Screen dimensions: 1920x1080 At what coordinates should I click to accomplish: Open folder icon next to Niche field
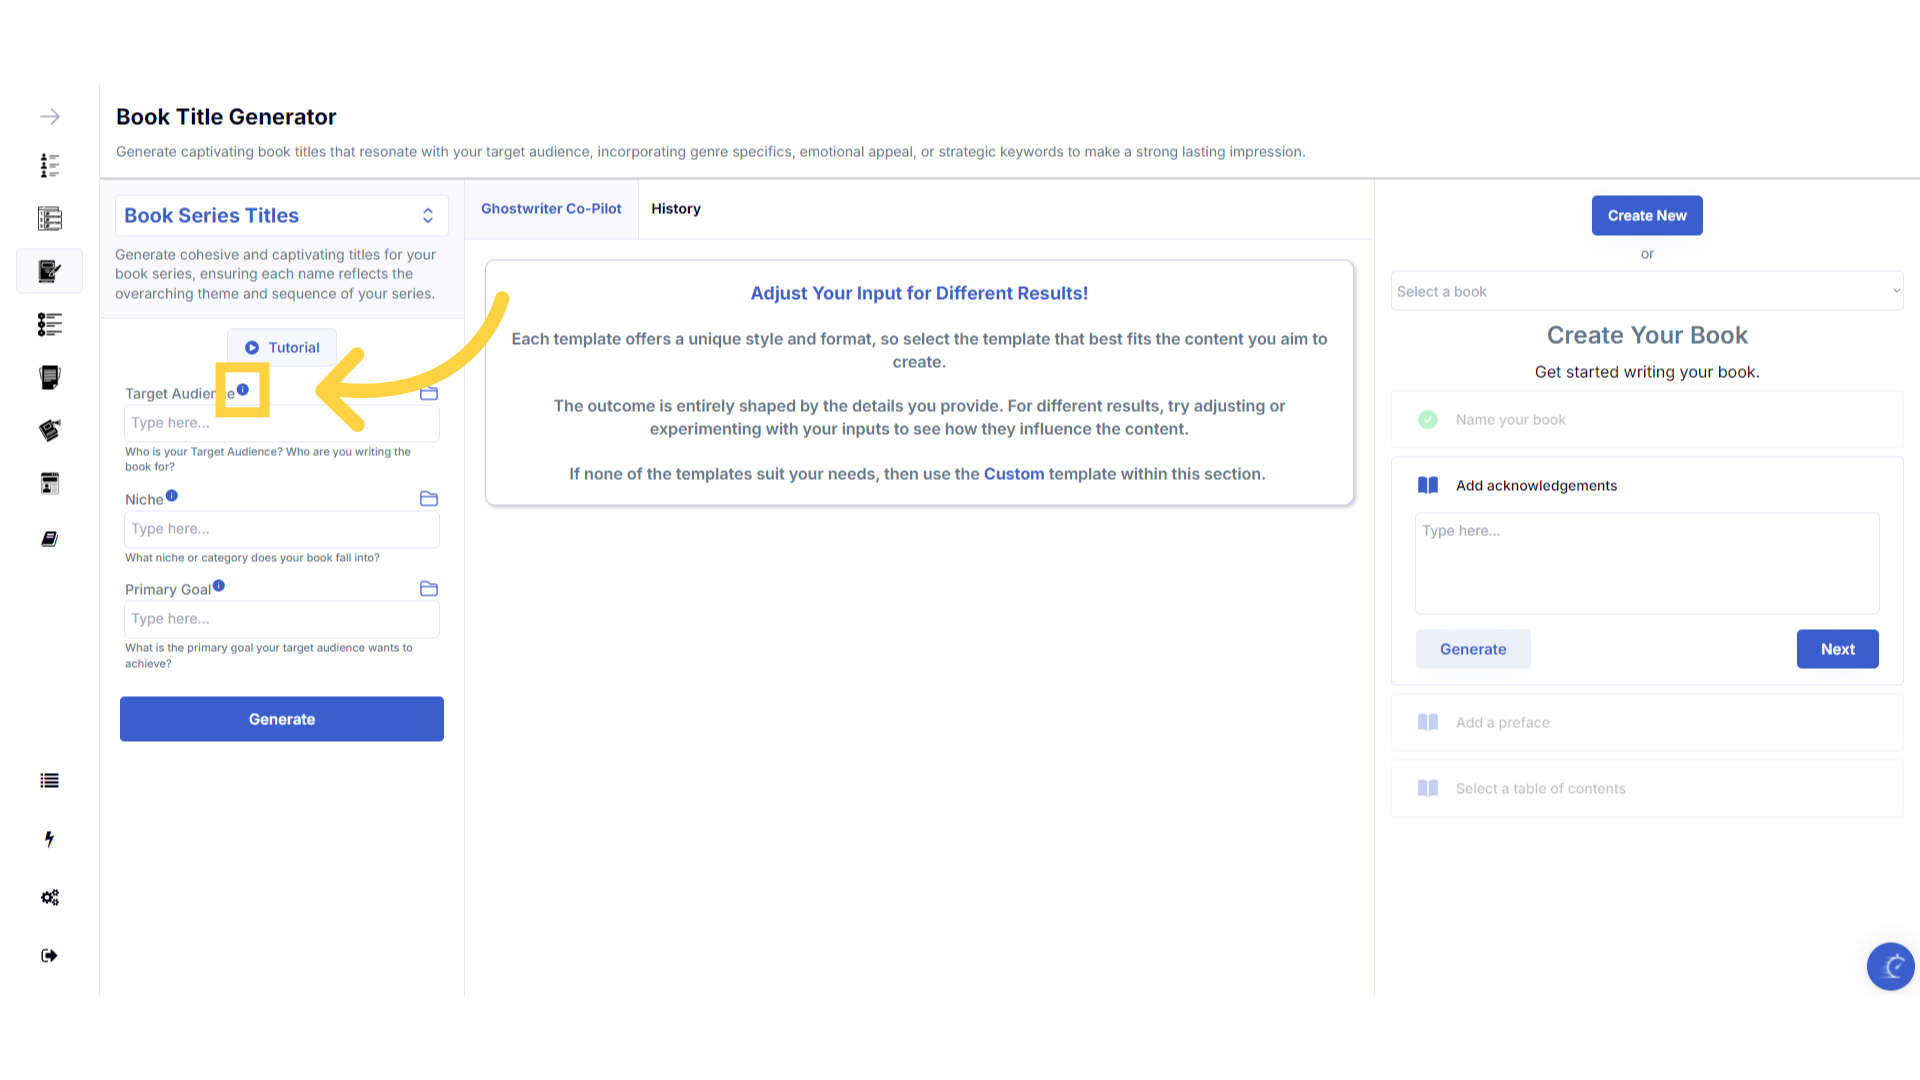(x=429, y=499)
